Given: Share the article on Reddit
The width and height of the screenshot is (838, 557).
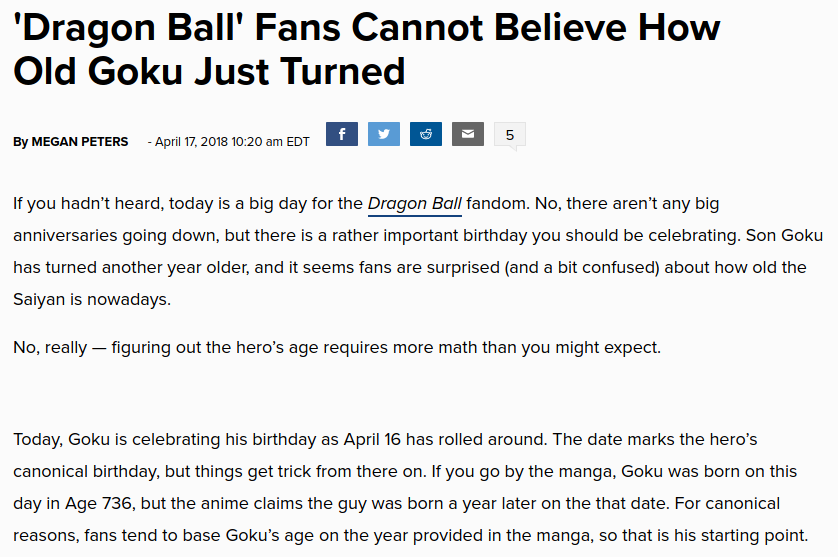Looking at the screenshot, I should [426, 134].
